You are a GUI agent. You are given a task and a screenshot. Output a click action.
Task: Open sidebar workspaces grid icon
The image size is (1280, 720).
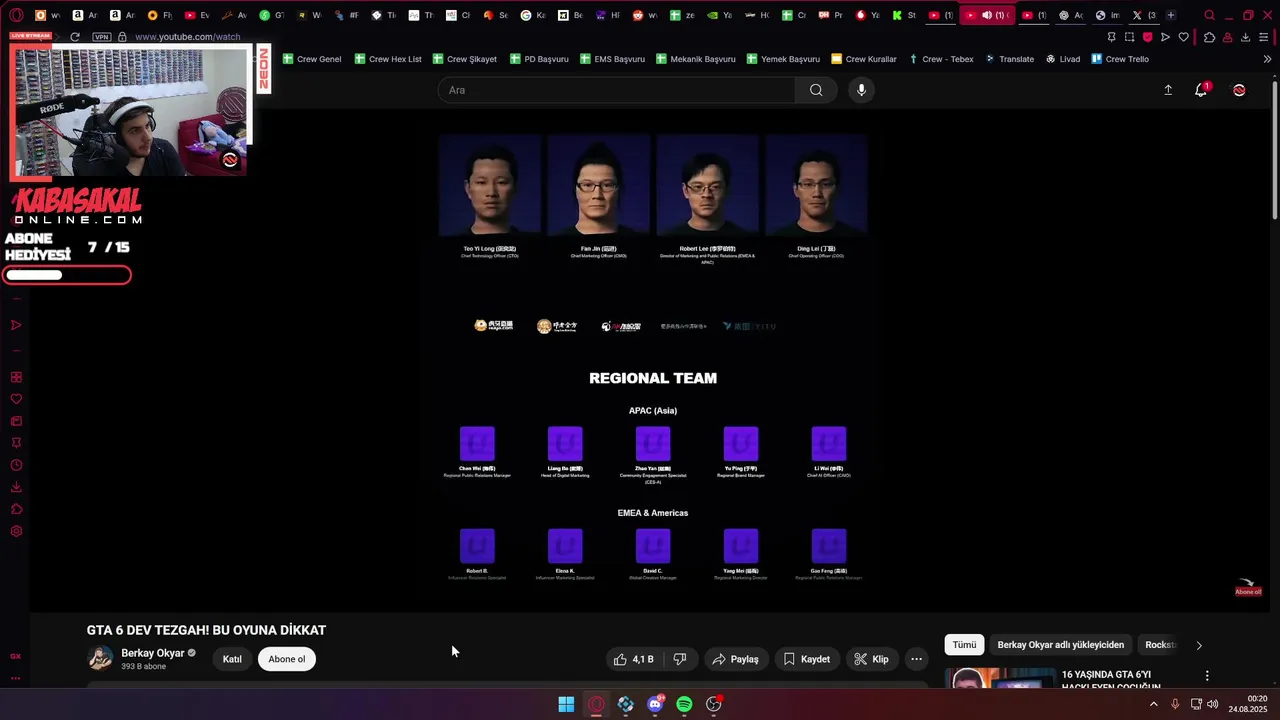[16, 377]
